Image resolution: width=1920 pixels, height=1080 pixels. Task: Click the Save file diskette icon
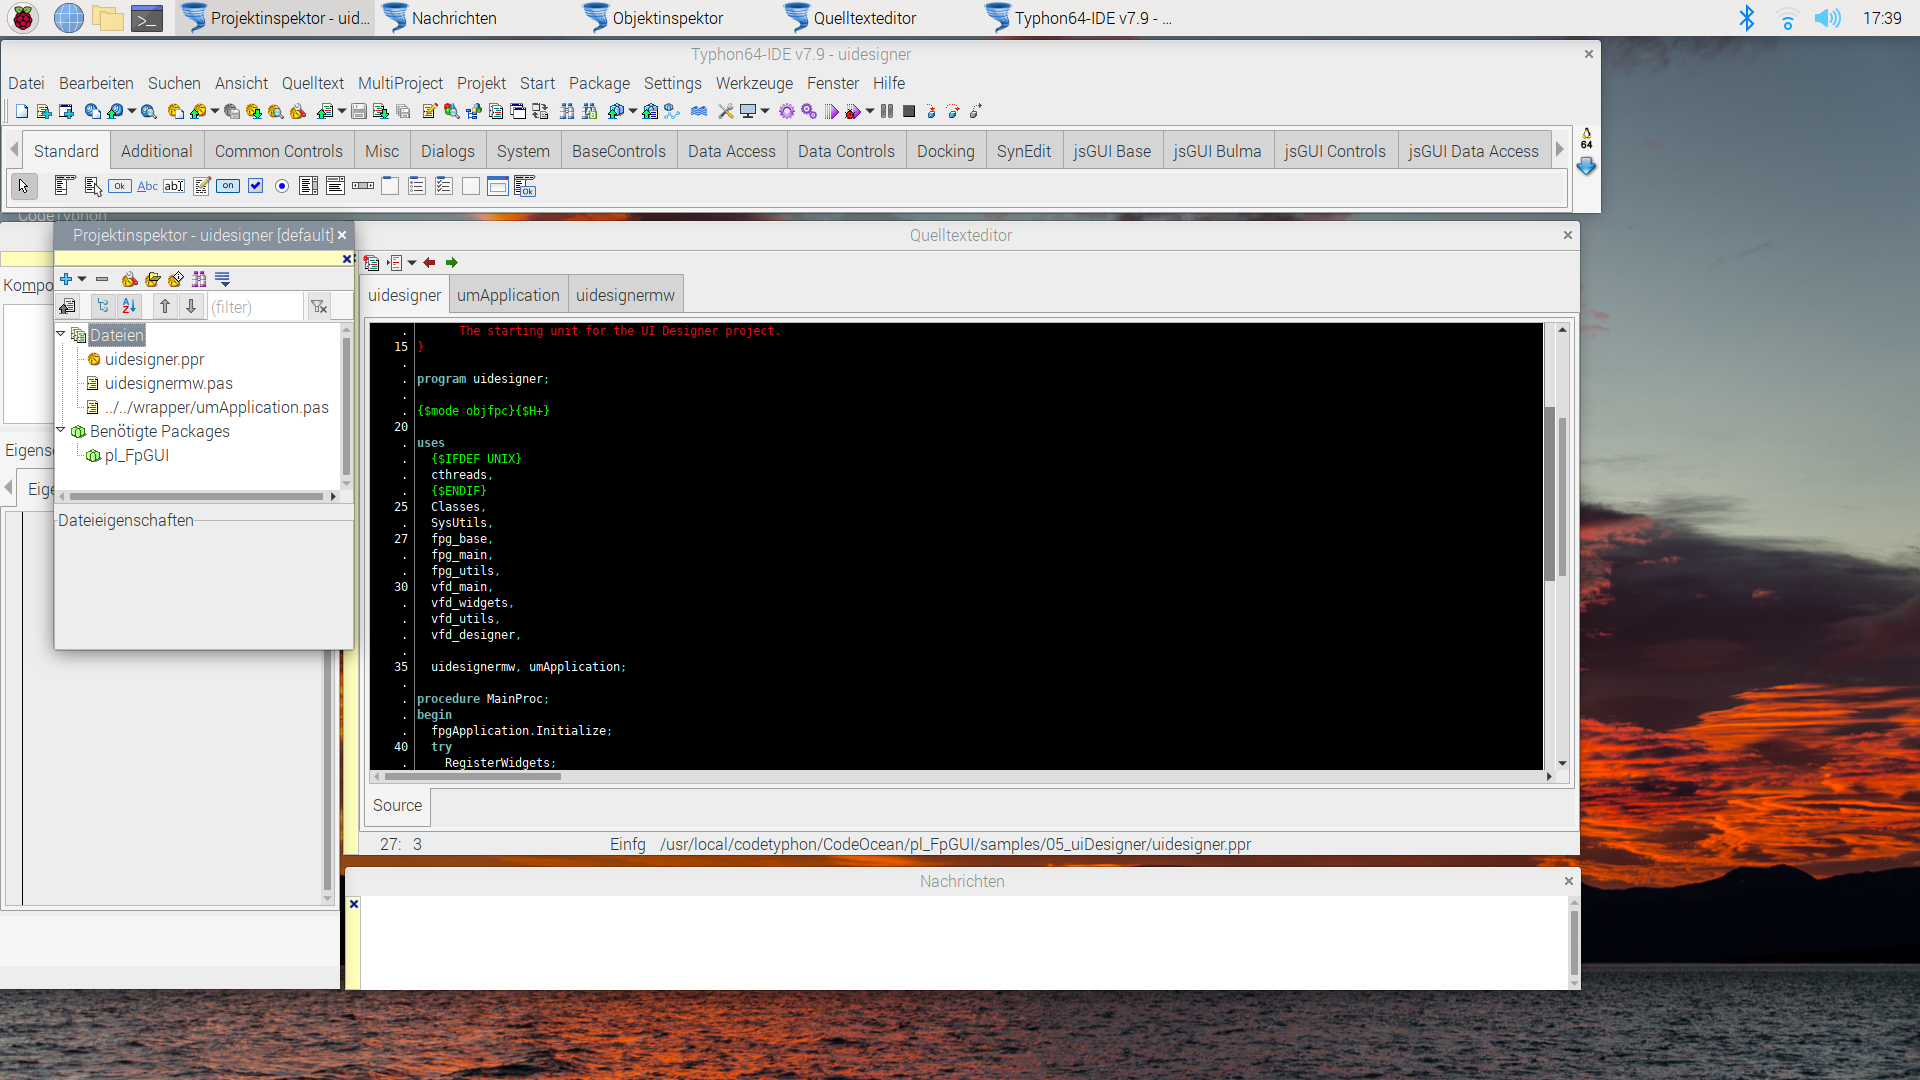(358, 111)
